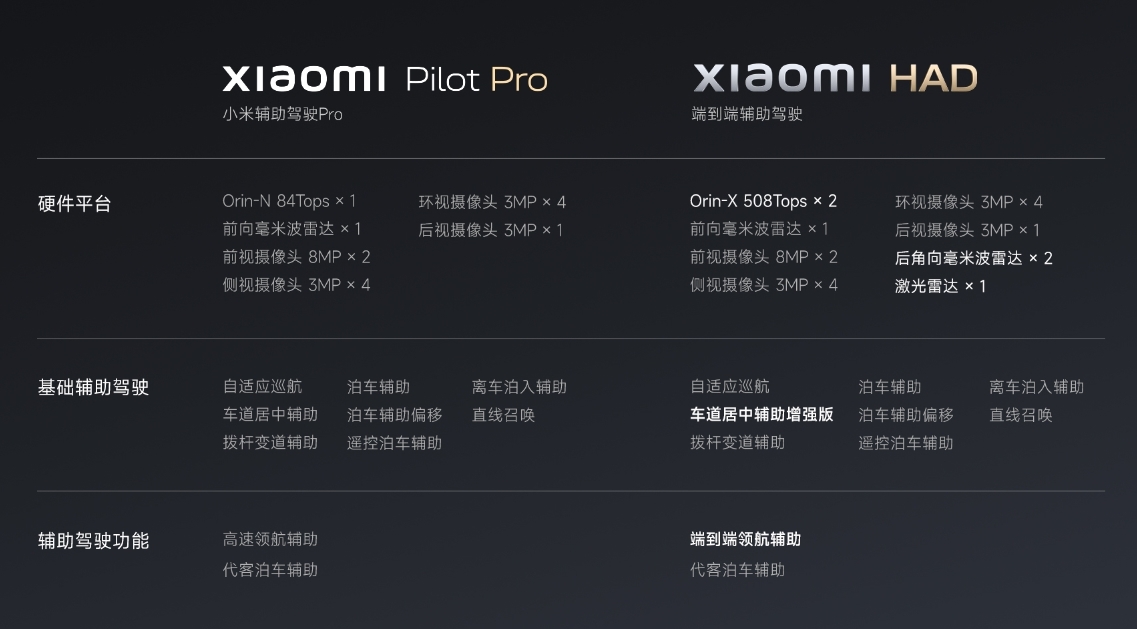Select 遥控泊车辅助 under Pilot Pro
This screenshot has height=629, width=1137.
click(x=394, y=443)
